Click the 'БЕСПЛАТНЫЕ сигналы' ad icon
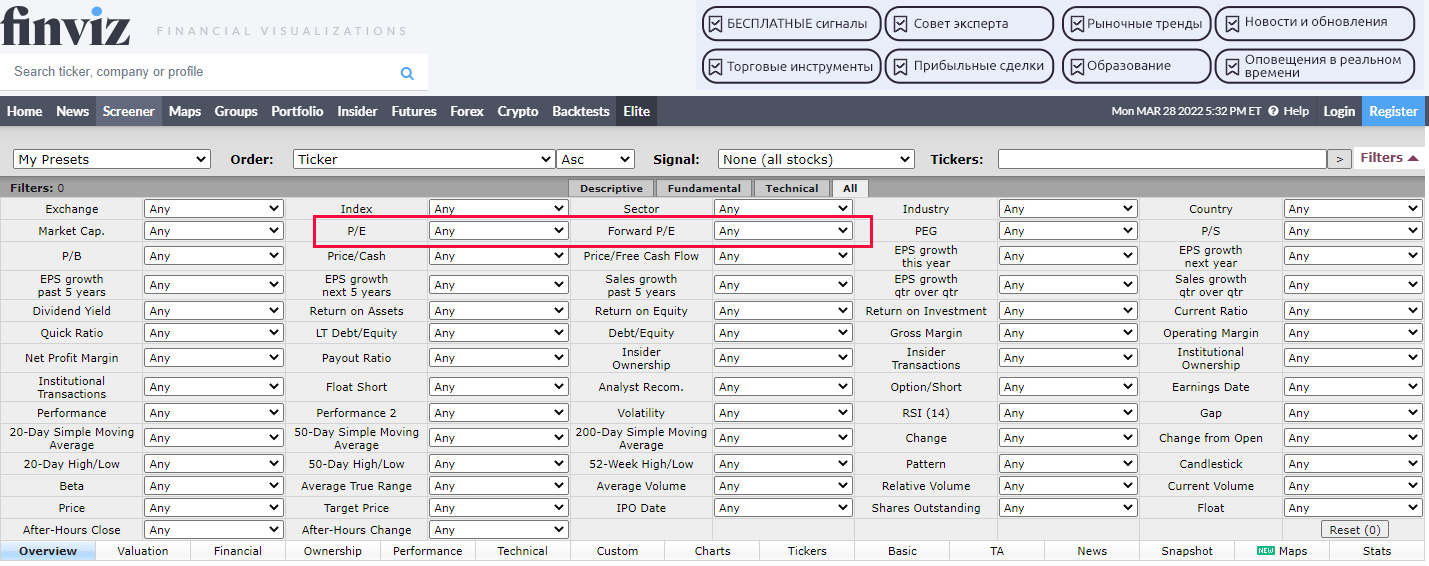The image size is (1429, 566). tap(715, 24)
